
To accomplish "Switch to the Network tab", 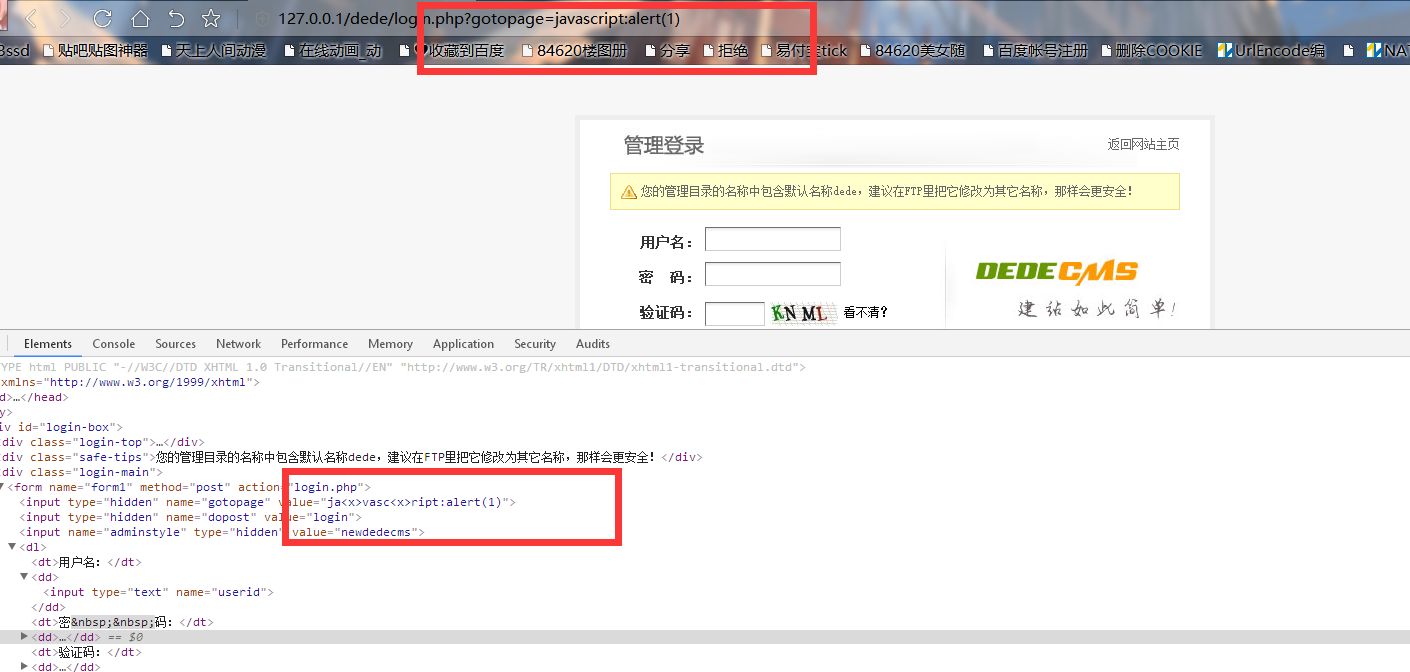I will coord(238,343).
